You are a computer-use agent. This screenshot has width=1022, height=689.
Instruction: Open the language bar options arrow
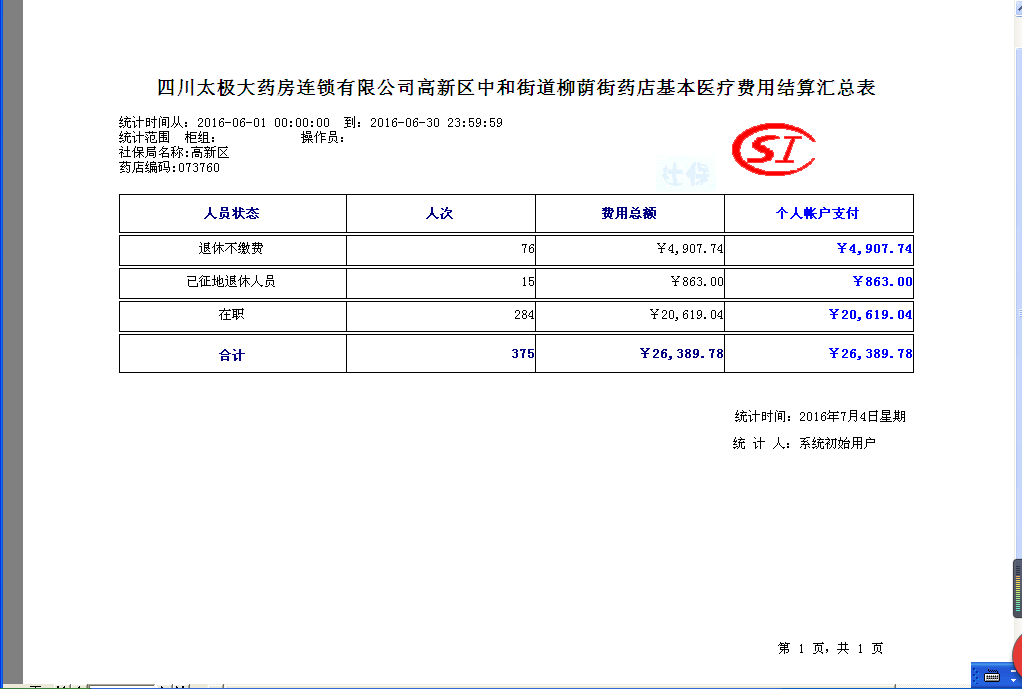coord(1014,680)
